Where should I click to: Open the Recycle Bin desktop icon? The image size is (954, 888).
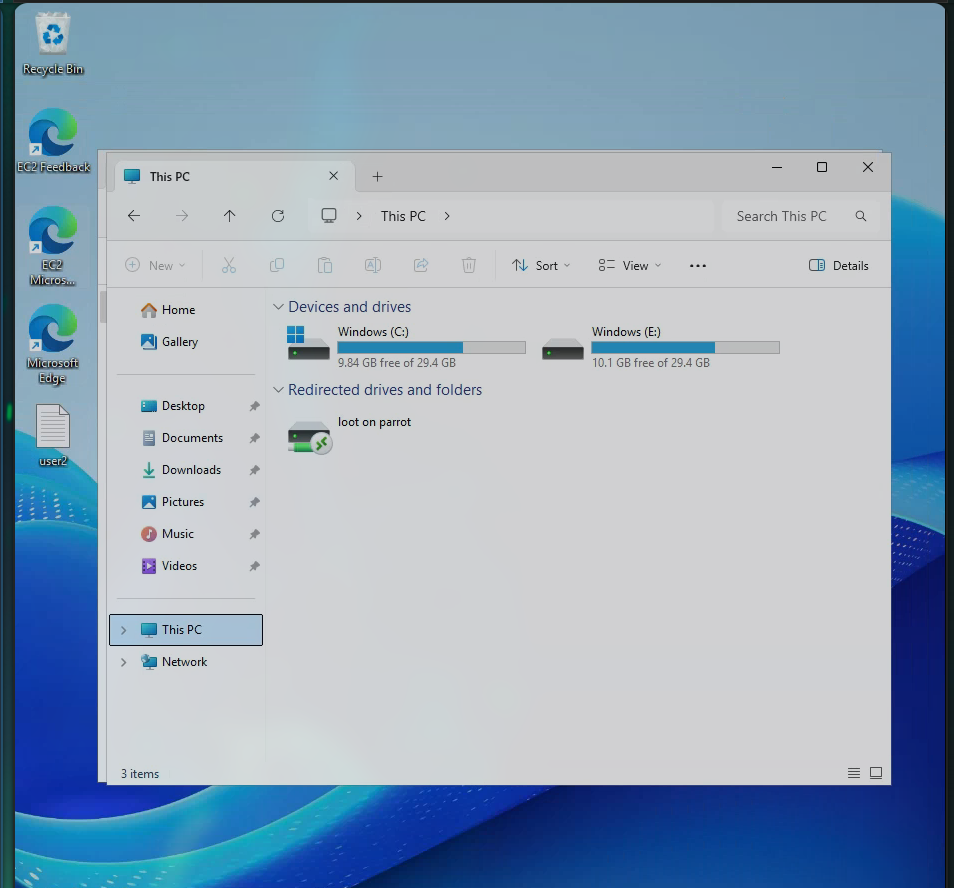[53, 38]
